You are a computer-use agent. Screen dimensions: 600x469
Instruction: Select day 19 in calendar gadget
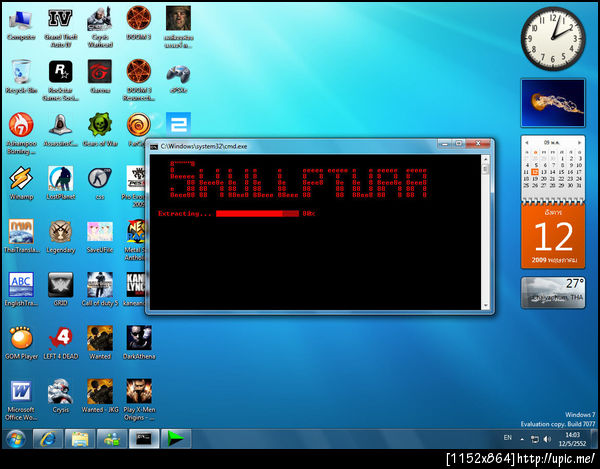coord(535,179)
